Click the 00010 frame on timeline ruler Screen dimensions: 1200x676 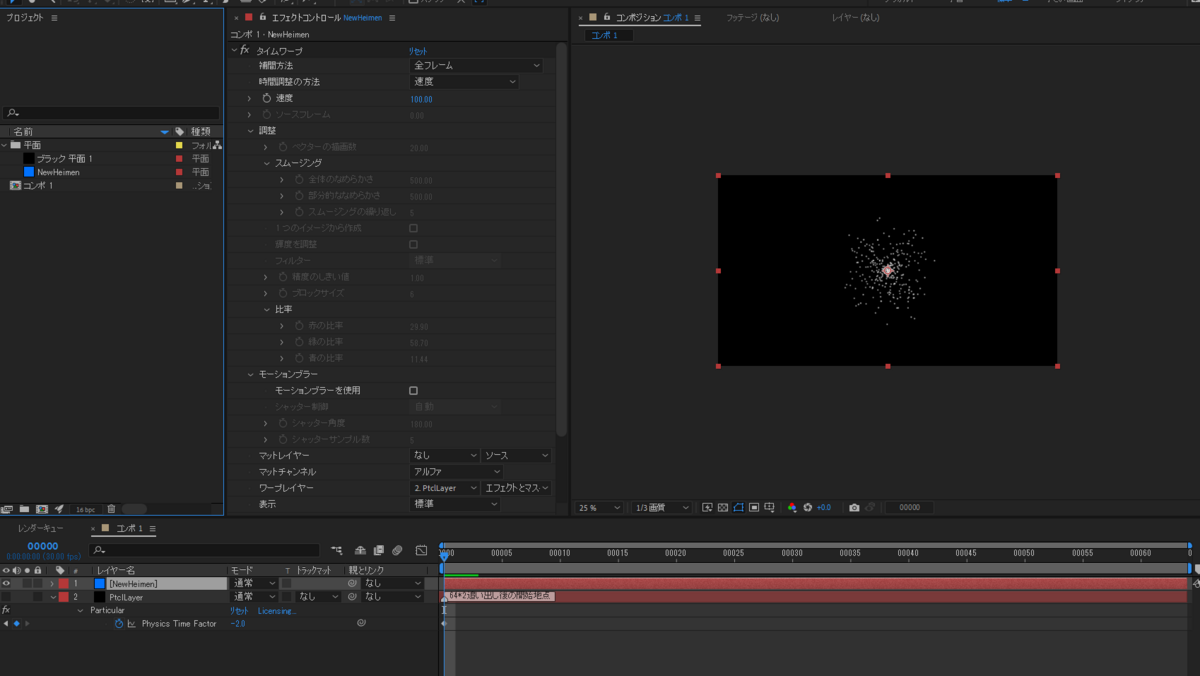(x=559, y=553)
